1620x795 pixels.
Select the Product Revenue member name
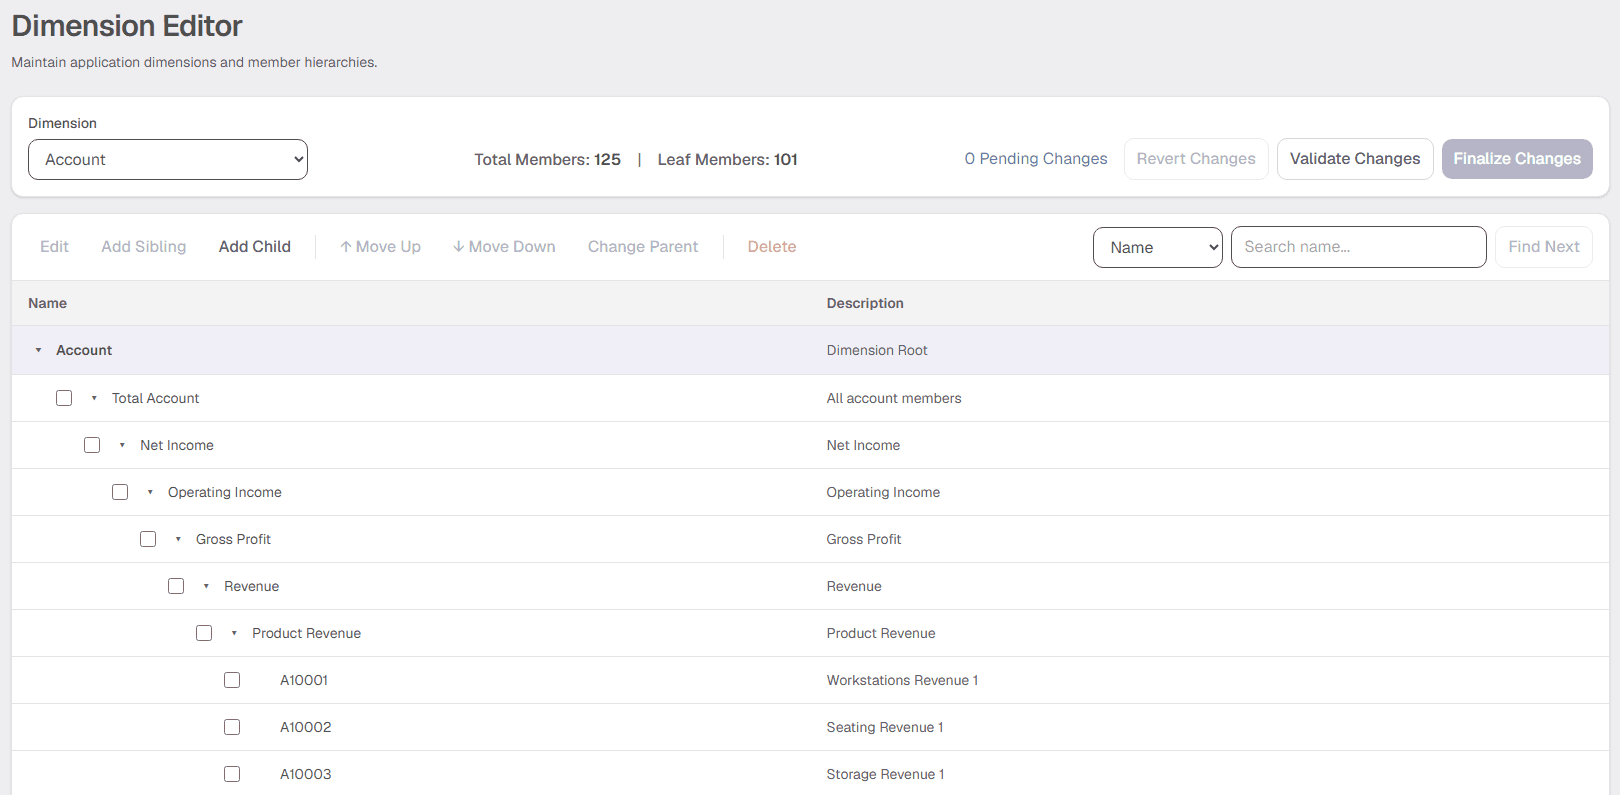click(x=306, y=633)
